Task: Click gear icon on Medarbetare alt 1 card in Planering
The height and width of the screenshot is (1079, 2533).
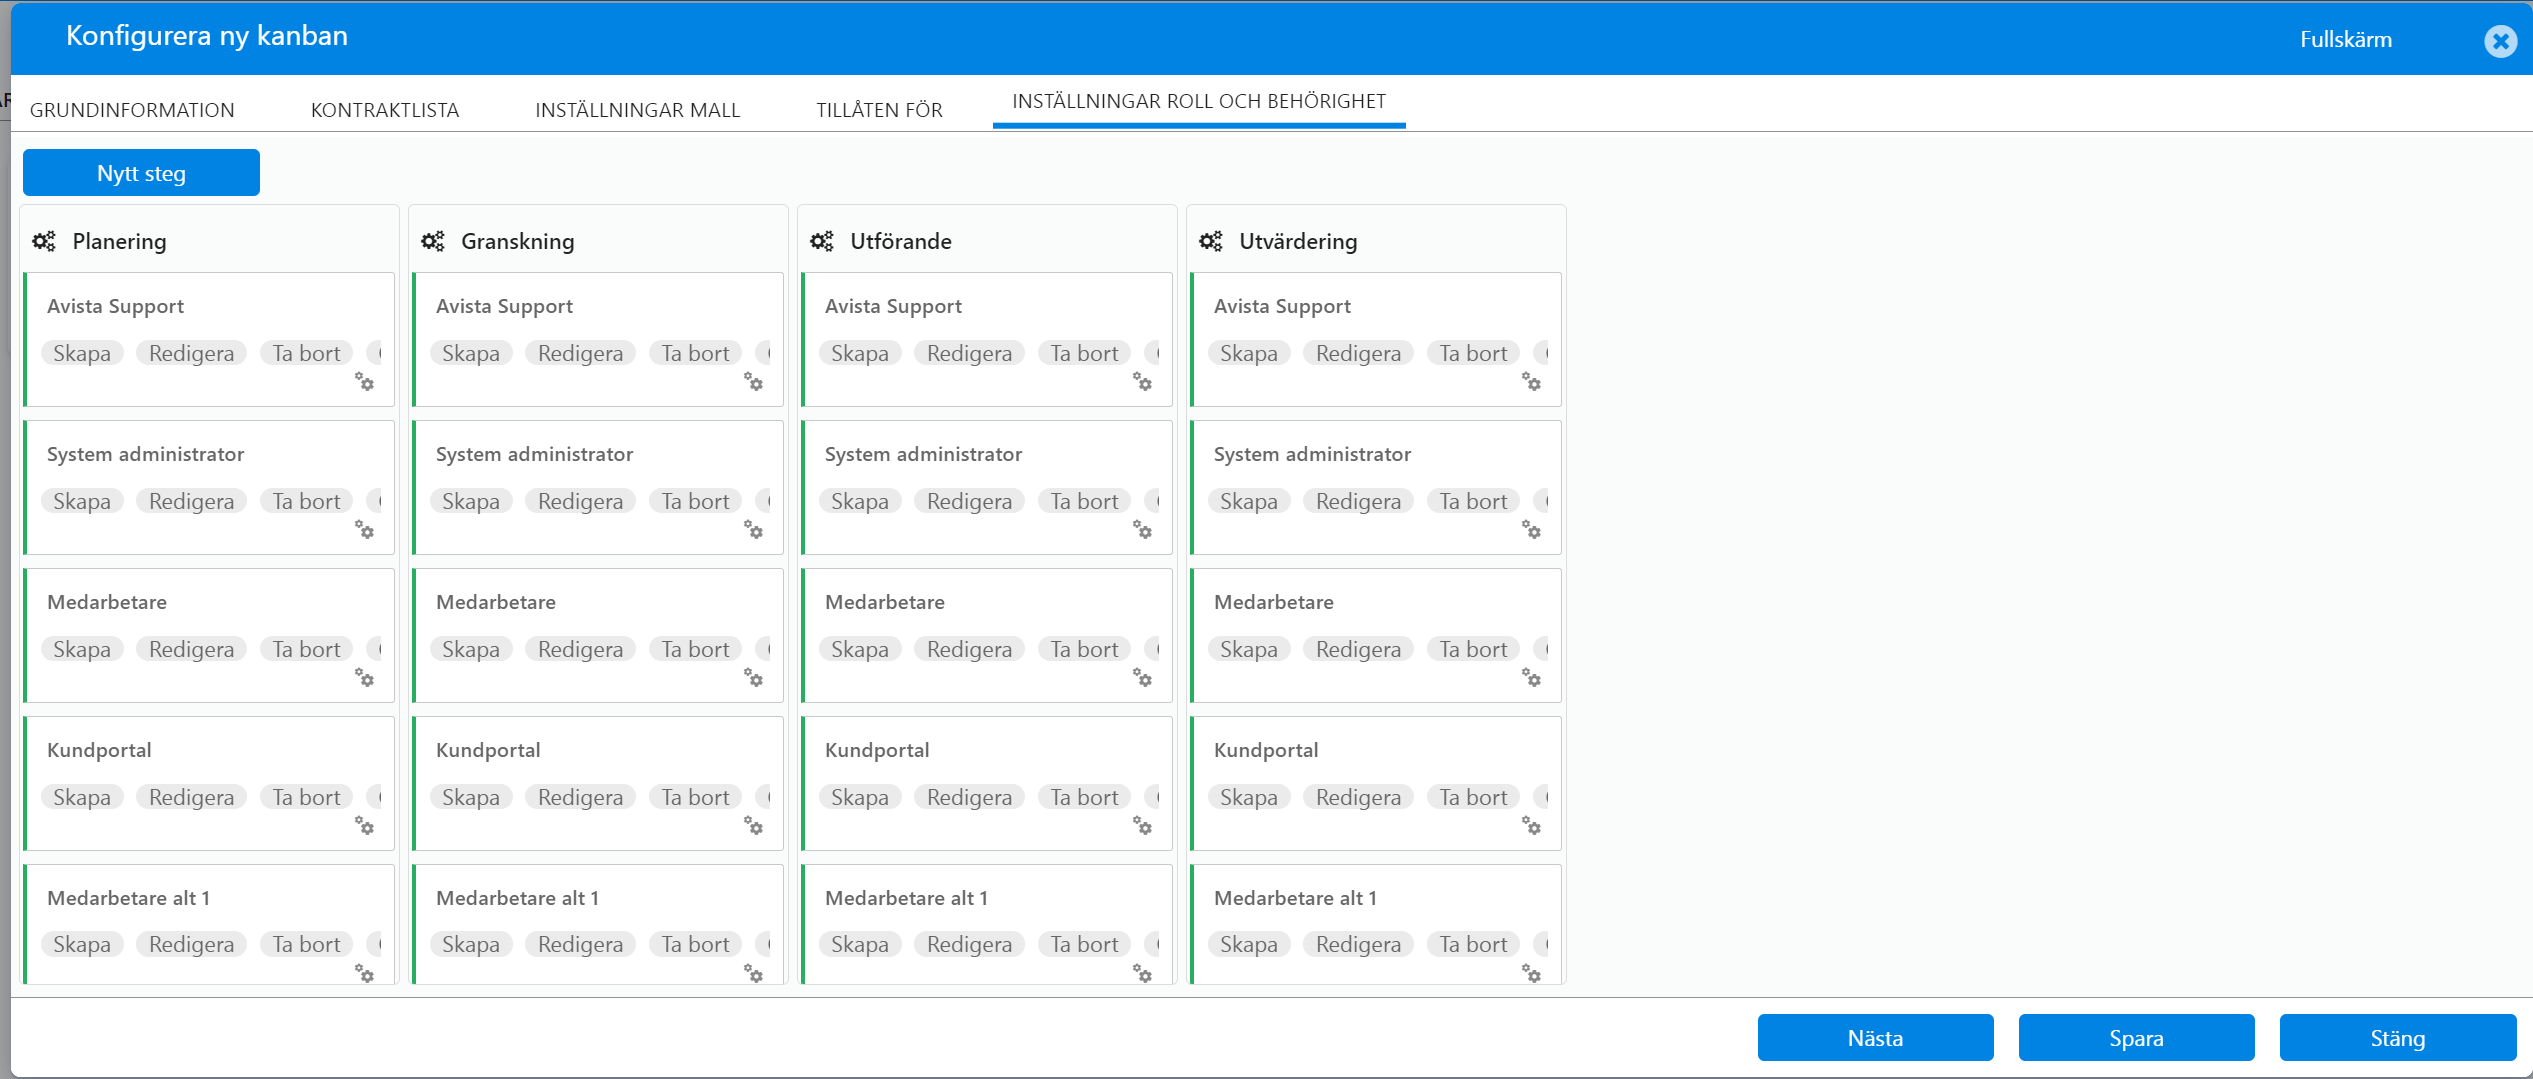Action: [x=365, y=973]
